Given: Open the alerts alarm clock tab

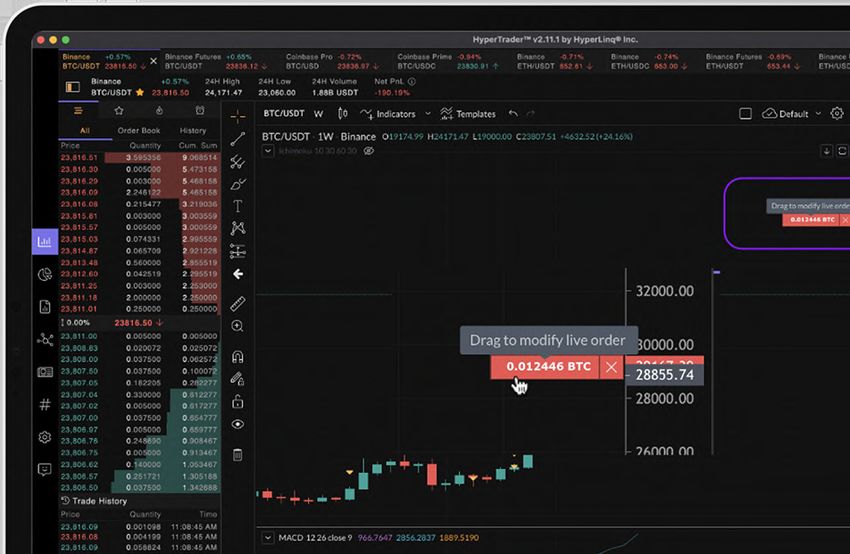Looking at the screenshot, I should coord(200,111).
